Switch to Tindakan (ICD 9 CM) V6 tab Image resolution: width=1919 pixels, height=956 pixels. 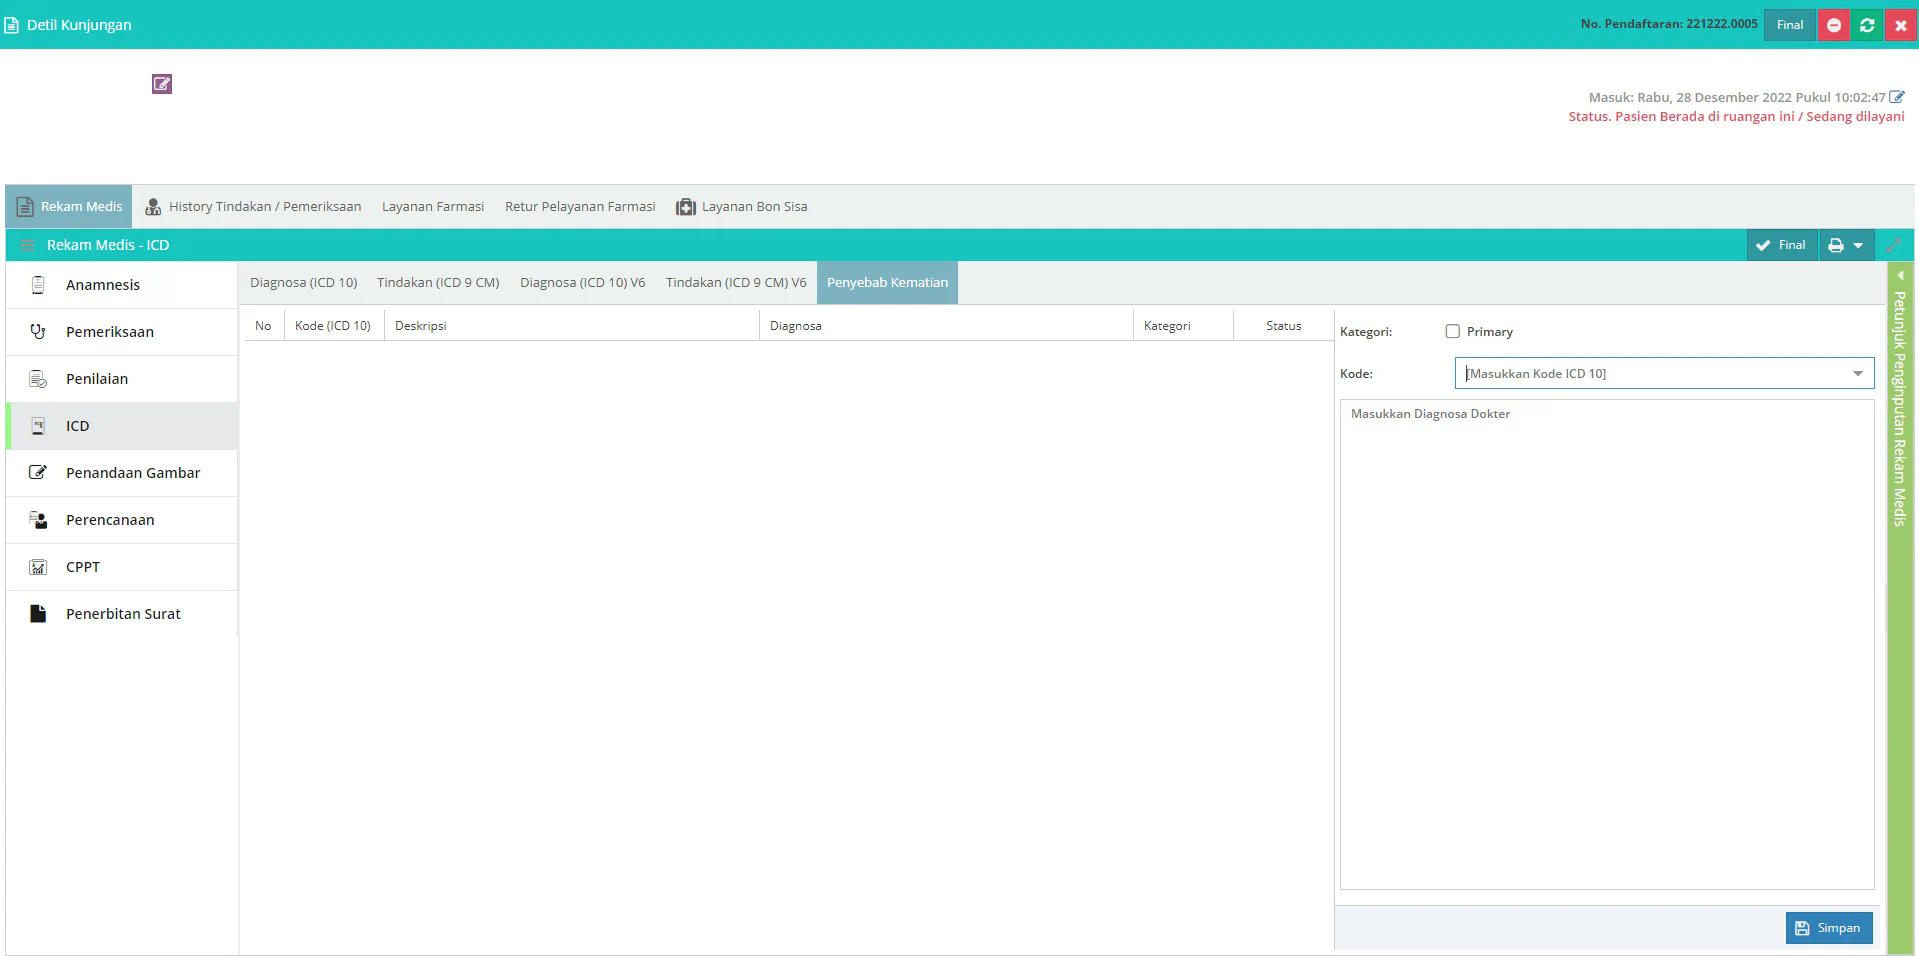tap(736, 283)
